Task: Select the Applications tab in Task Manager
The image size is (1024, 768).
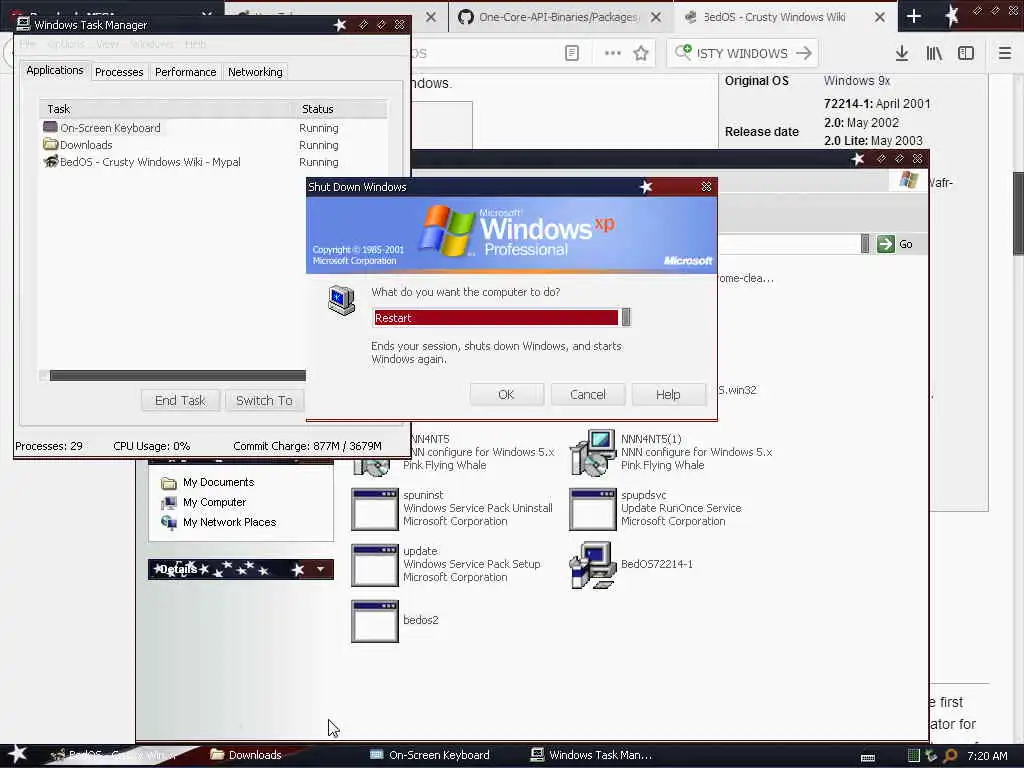Action: pos(55,71)
